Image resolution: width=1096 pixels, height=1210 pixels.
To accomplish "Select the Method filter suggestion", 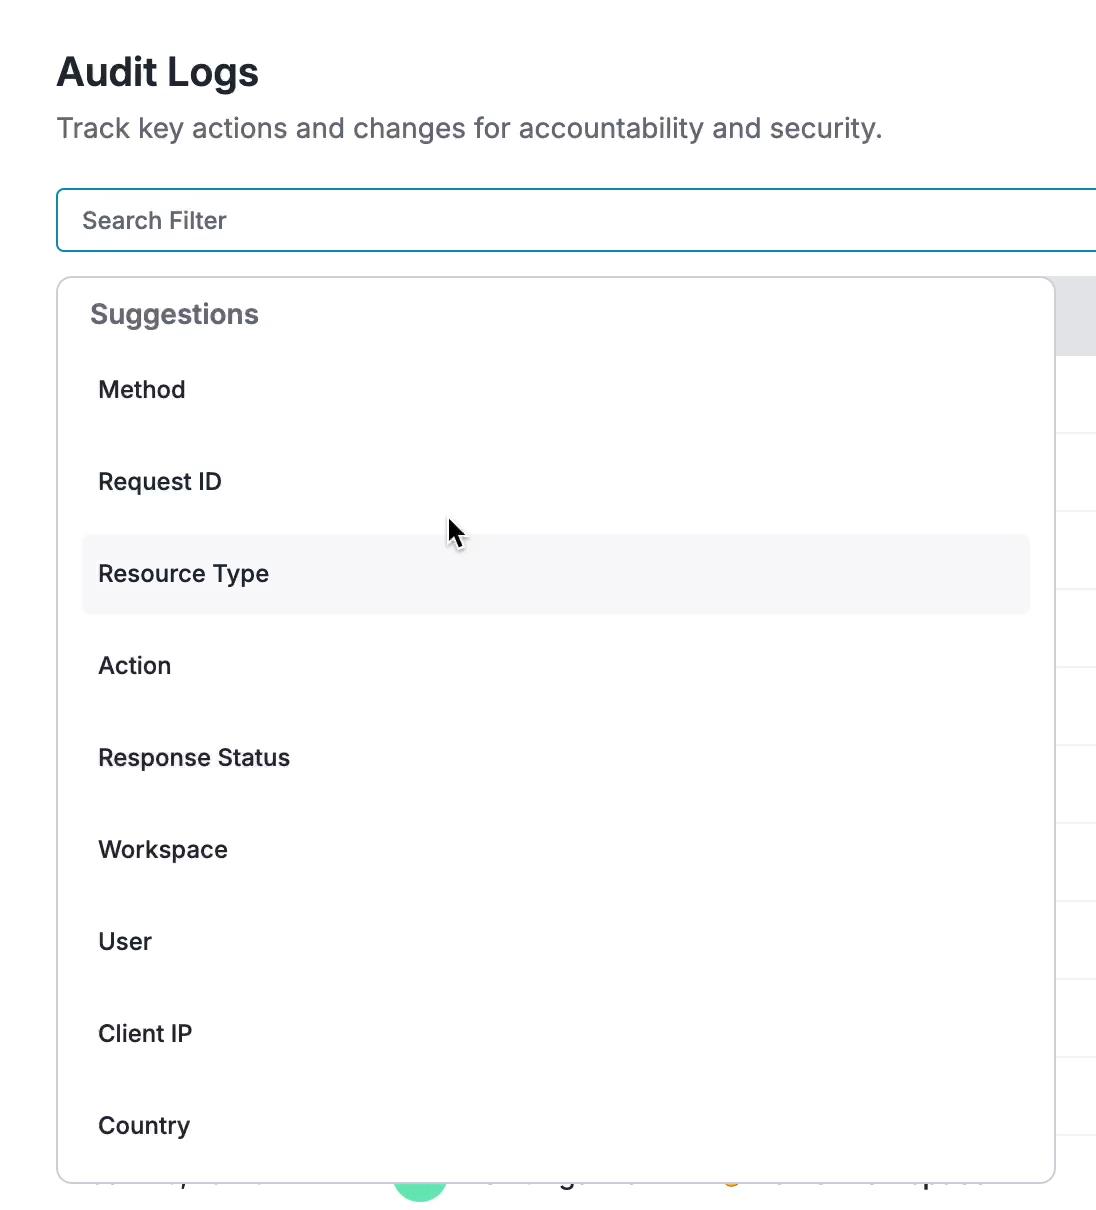I will [x=556, y=390].
